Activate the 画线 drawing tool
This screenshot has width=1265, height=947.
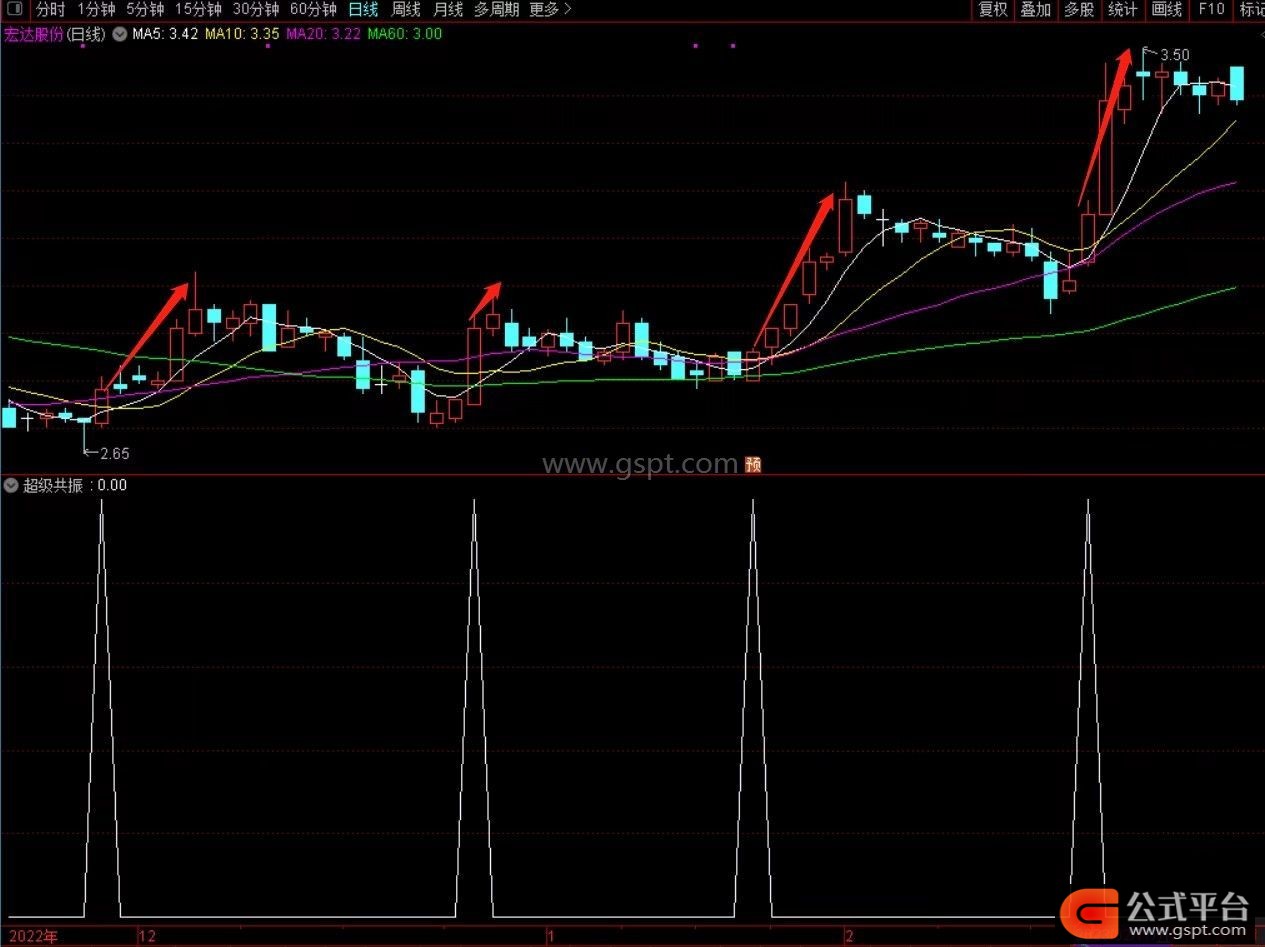point(1167,10)
